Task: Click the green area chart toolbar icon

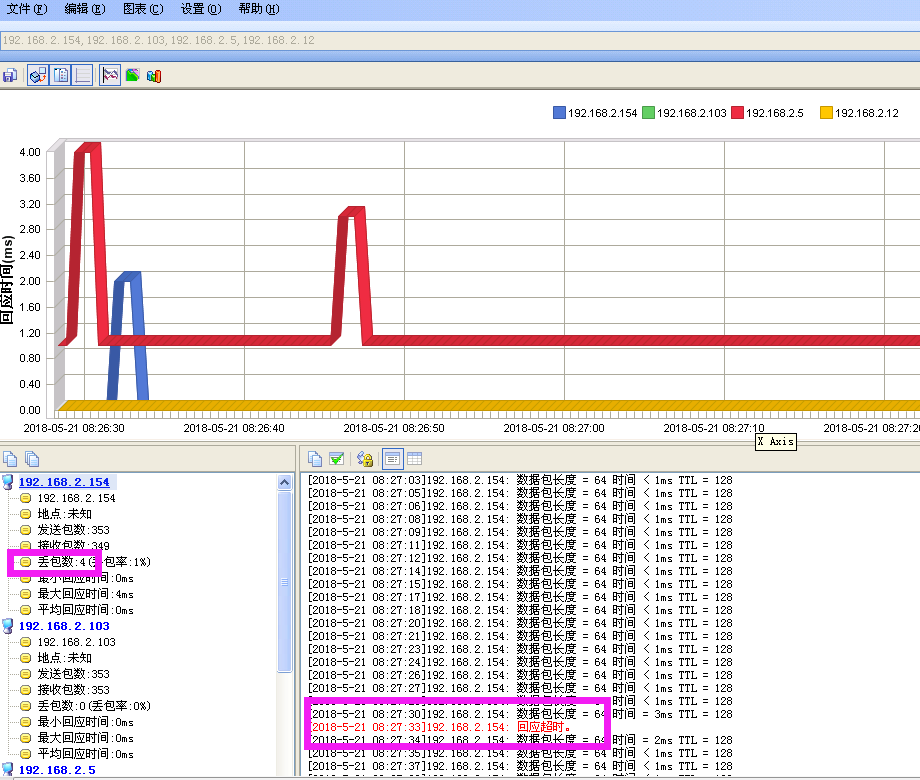Action: pos(132,76)
